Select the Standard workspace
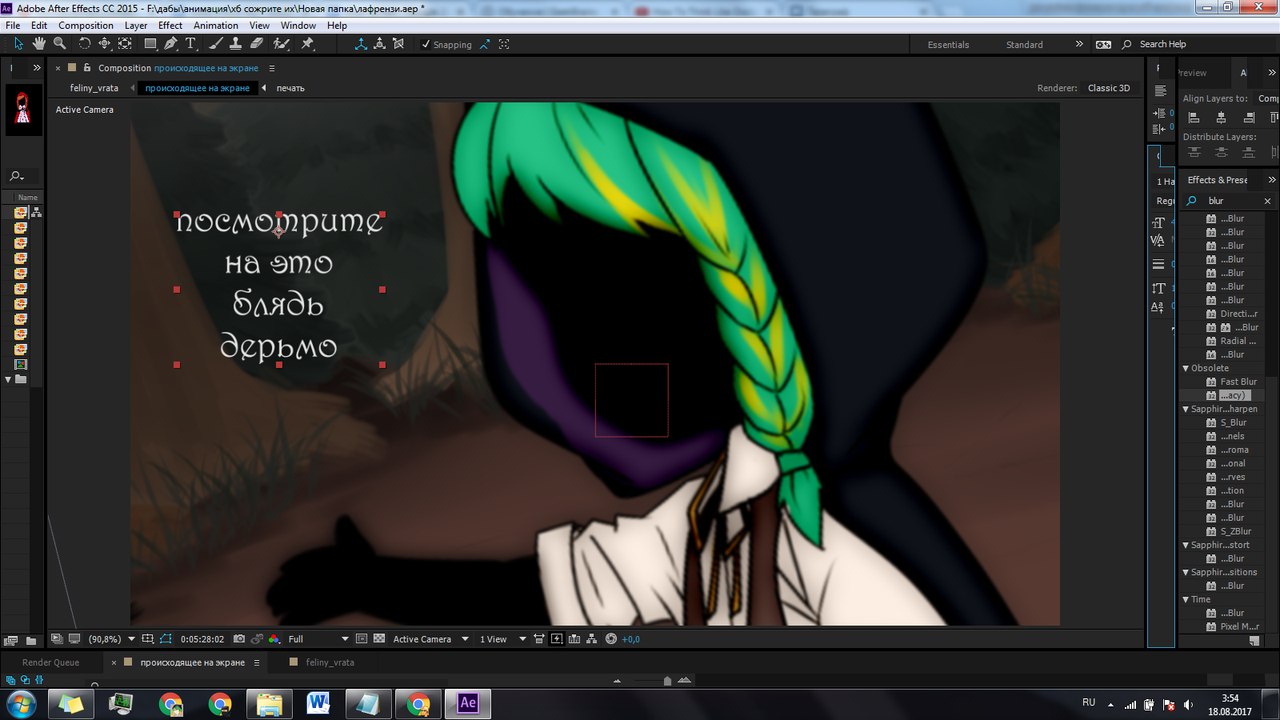Viewport: 1280px width, 720px height. click(x=1024, y=44)
